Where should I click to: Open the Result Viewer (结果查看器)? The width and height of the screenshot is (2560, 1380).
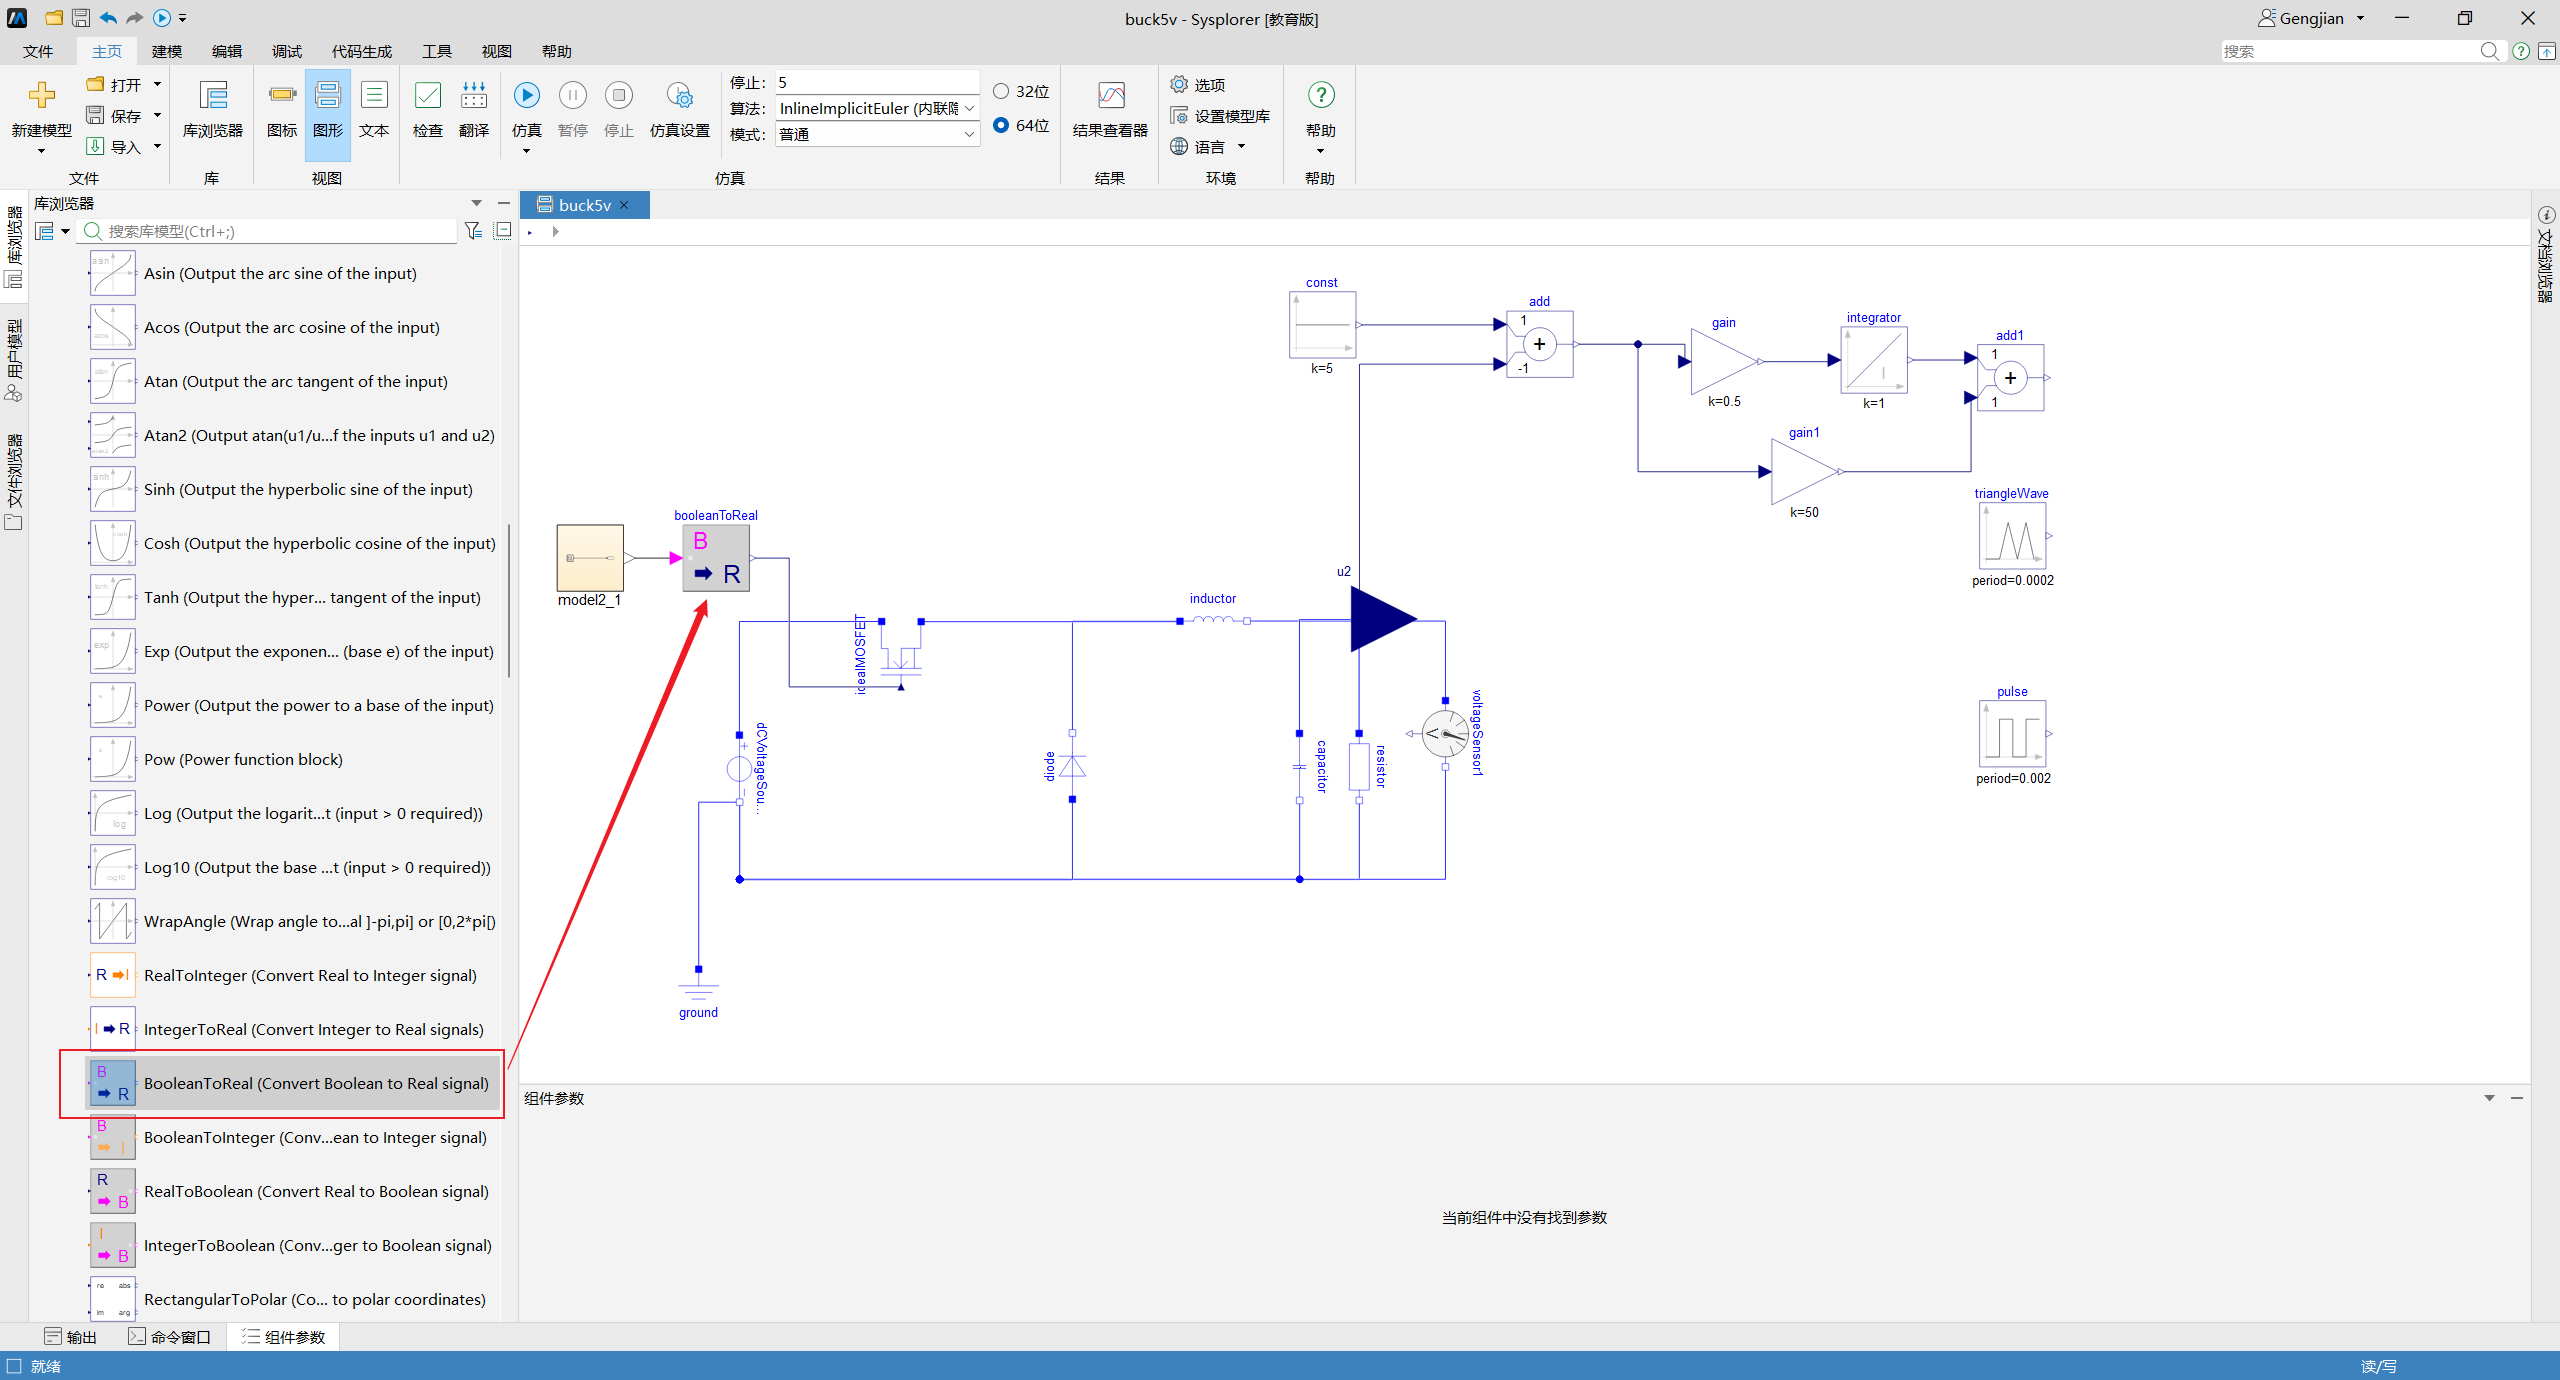1110,108
